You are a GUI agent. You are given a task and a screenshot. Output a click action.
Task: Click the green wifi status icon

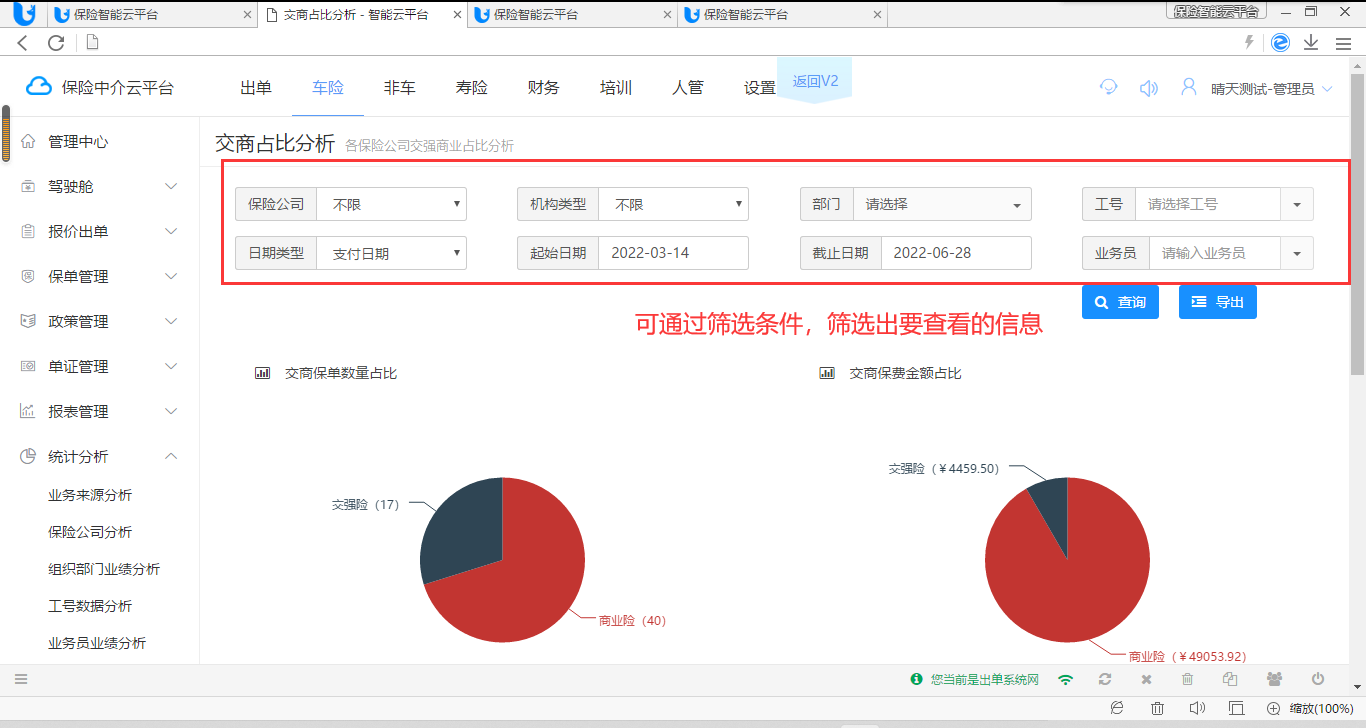(x=1066, y=680)
